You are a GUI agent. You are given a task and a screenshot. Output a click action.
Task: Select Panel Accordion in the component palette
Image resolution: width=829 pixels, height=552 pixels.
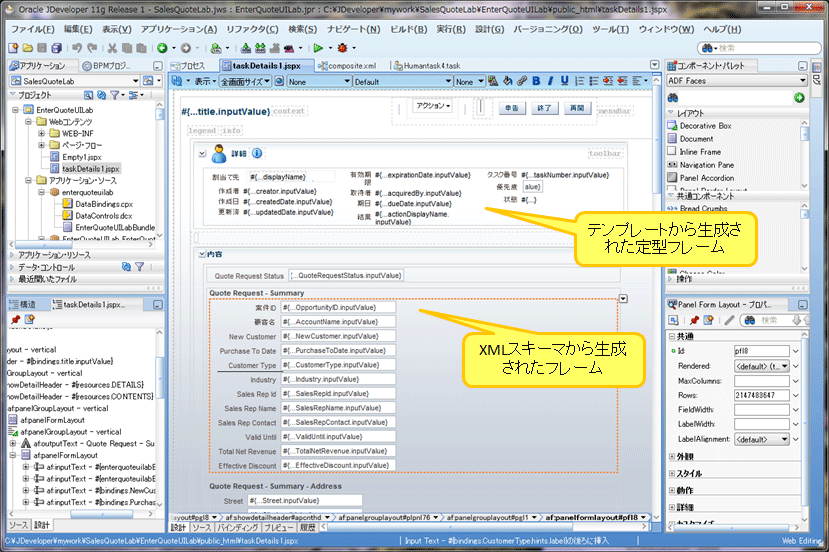click(706, 178)
